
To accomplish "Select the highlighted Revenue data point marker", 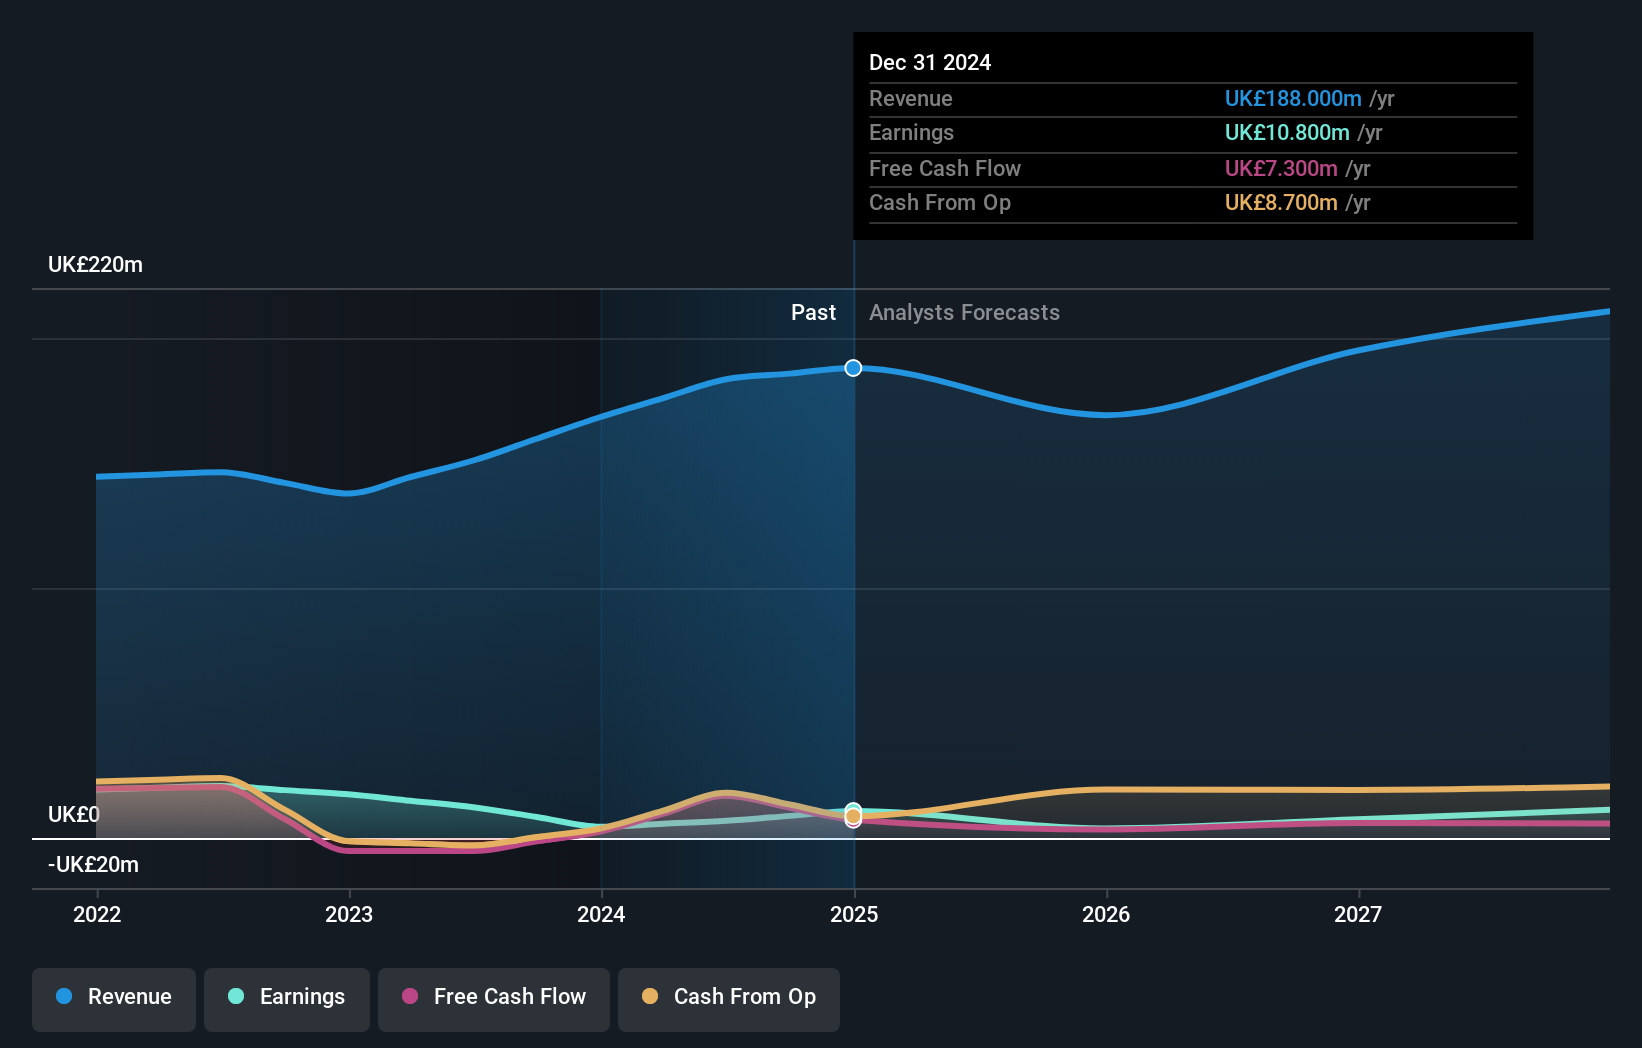I will point(853,368).
